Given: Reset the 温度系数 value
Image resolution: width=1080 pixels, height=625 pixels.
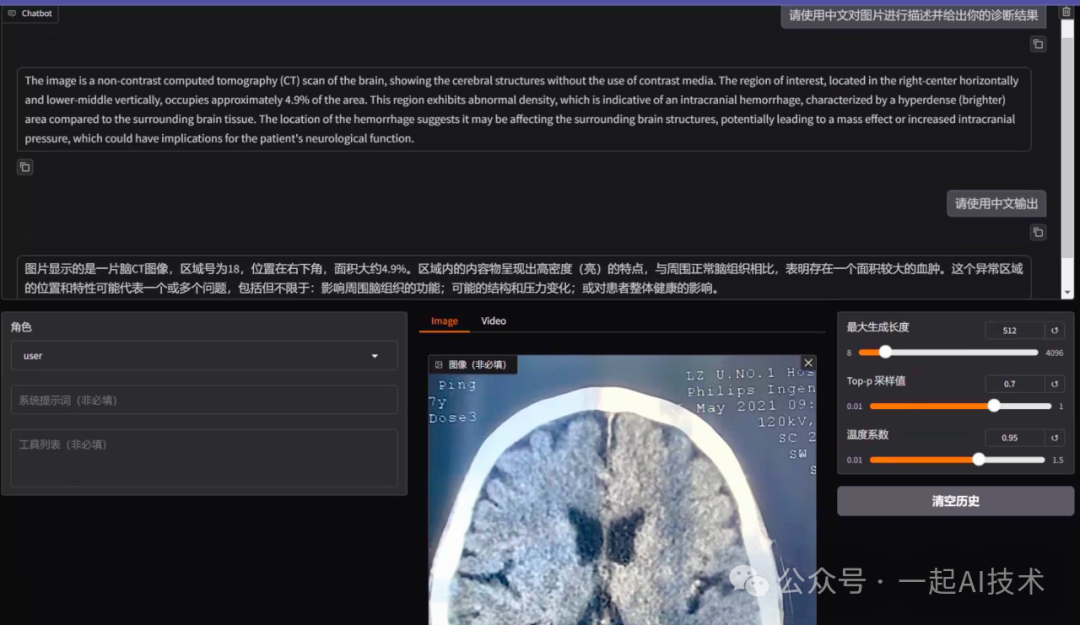Looking at the screenshot, I should pyautogui.click(x=1057, y=437).
